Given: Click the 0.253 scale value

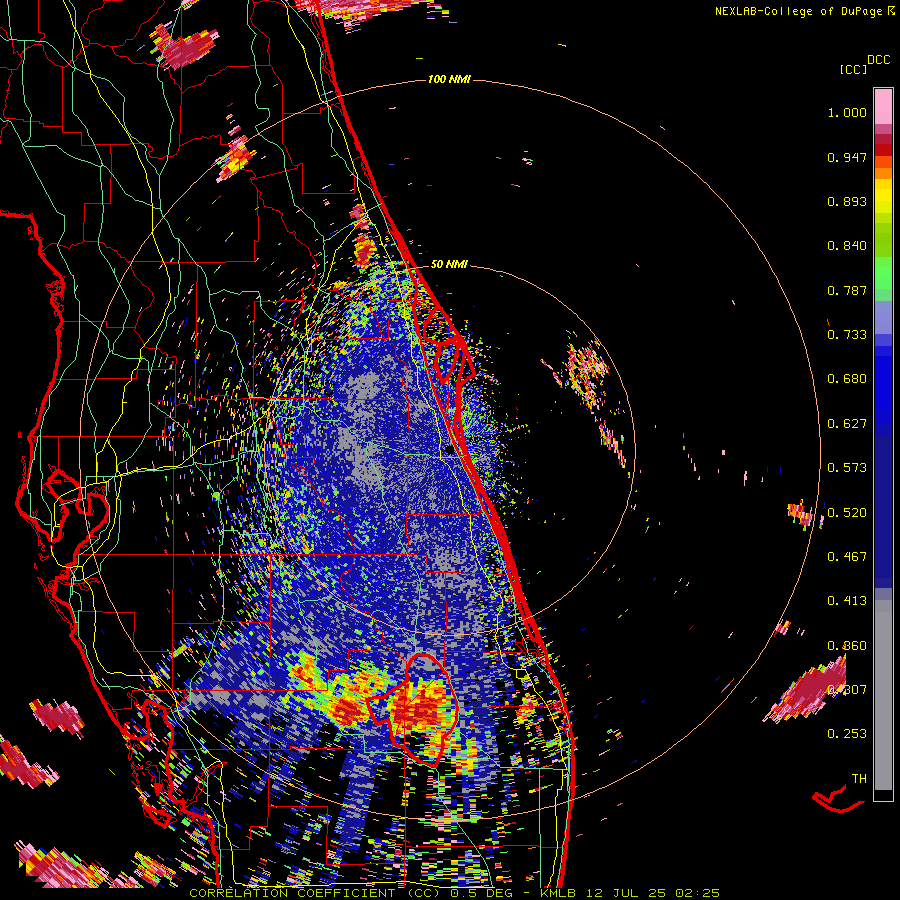Looking at the screenshot, I should (x=847, y=734).
